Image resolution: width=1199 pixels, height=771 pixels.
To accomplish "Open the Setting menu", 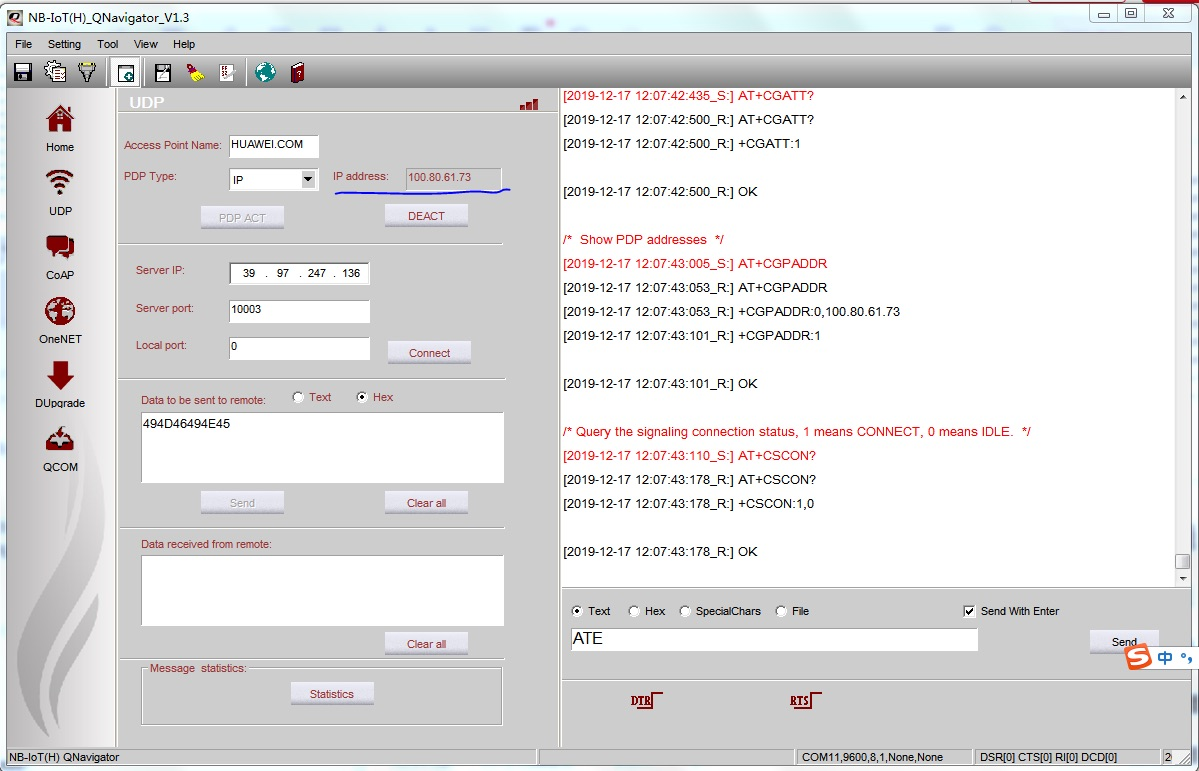I will point(64,44).
